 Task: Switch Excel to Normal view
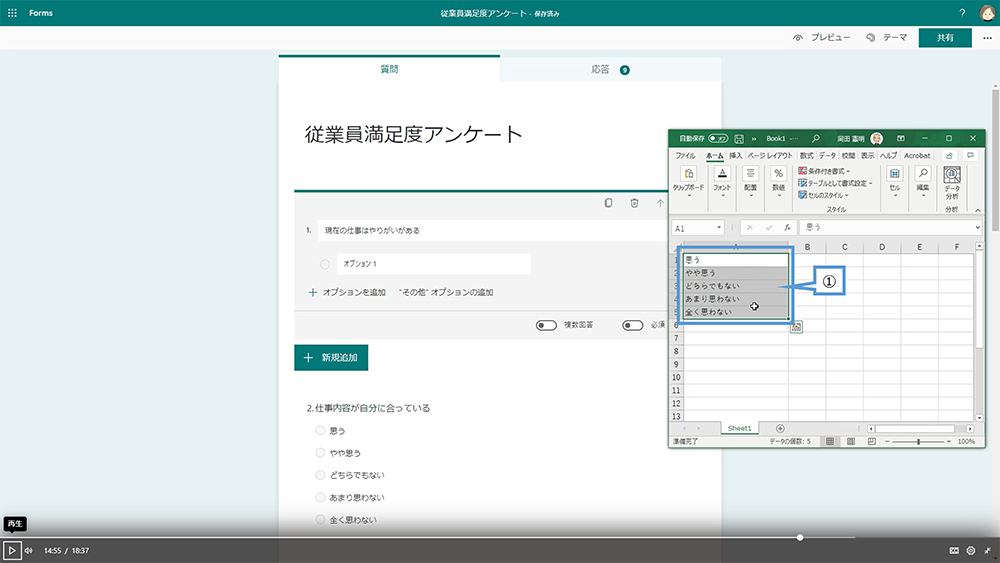click(x=830, y=441)
